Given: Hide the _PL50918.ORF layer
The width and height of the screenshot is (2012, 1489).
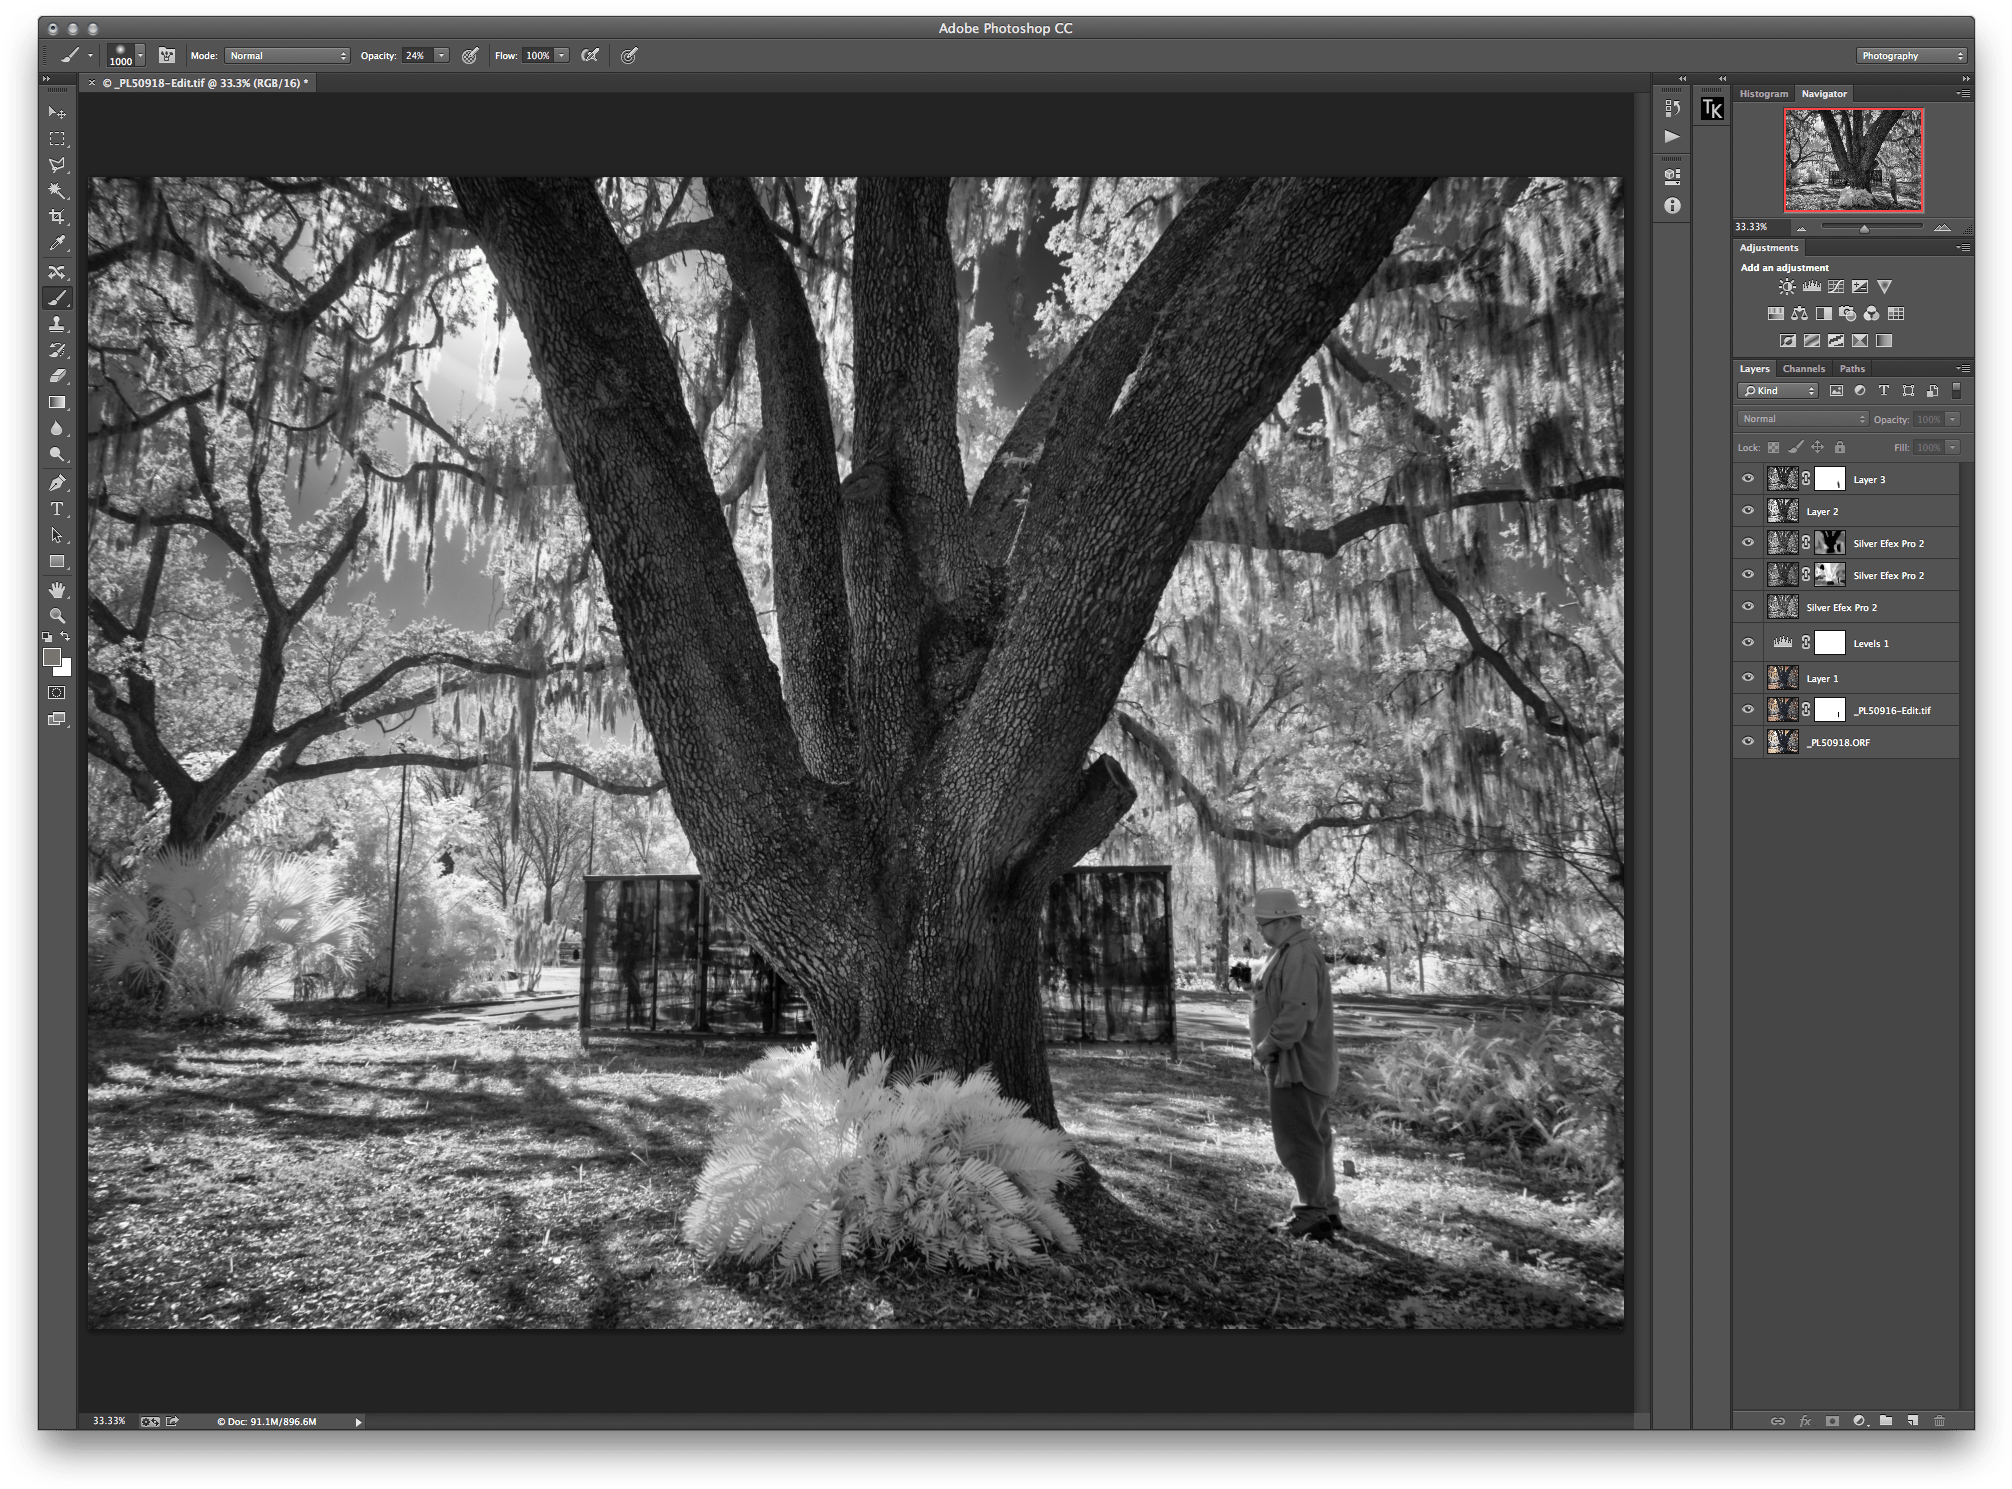Looking at the screenshot, I should point(1748,742).
